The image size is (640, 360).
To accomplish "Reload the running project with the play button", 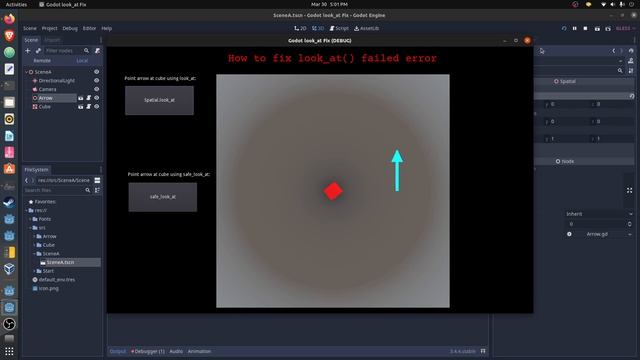I will (564, 29).
